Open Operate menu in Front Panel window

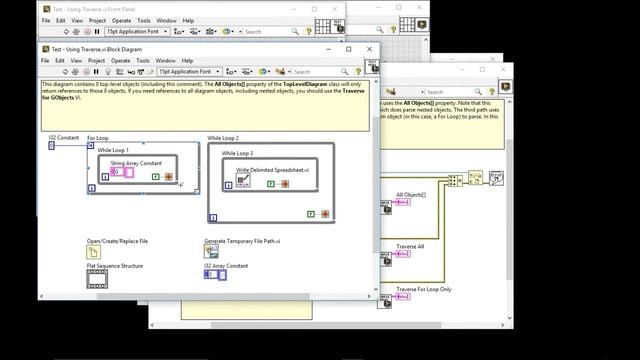(122, 20)
